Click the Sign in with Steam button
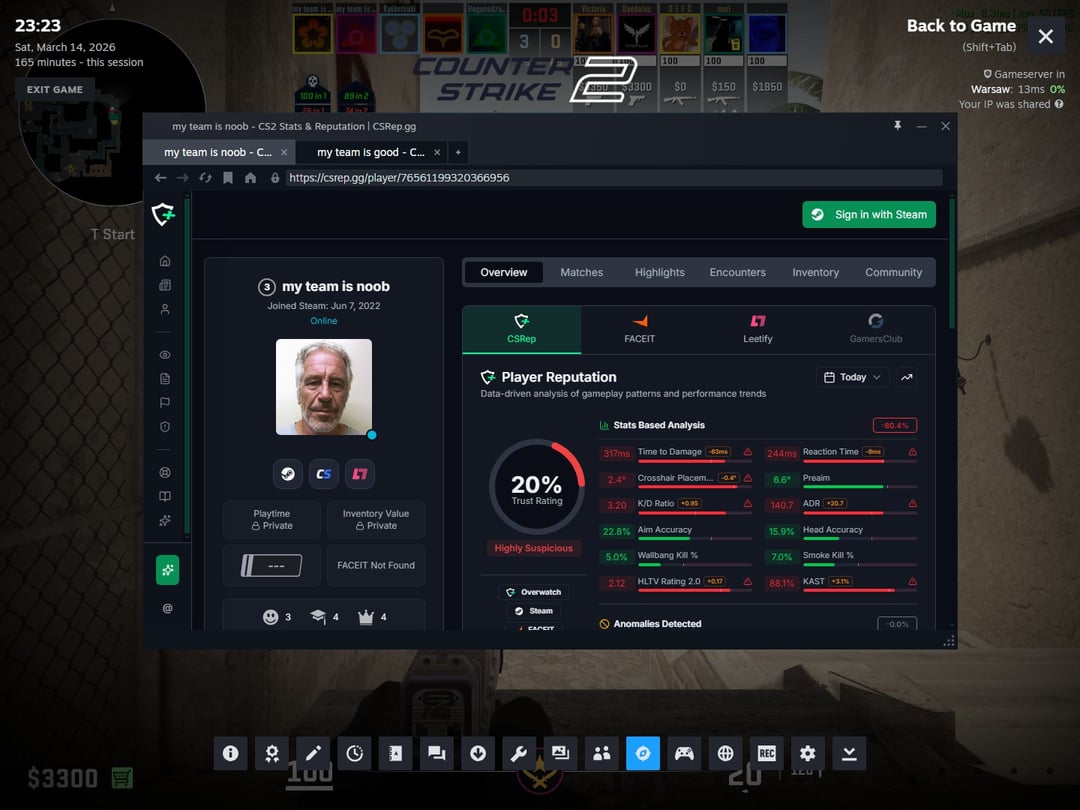This screenshot has height=810, width=1080. 868,214
